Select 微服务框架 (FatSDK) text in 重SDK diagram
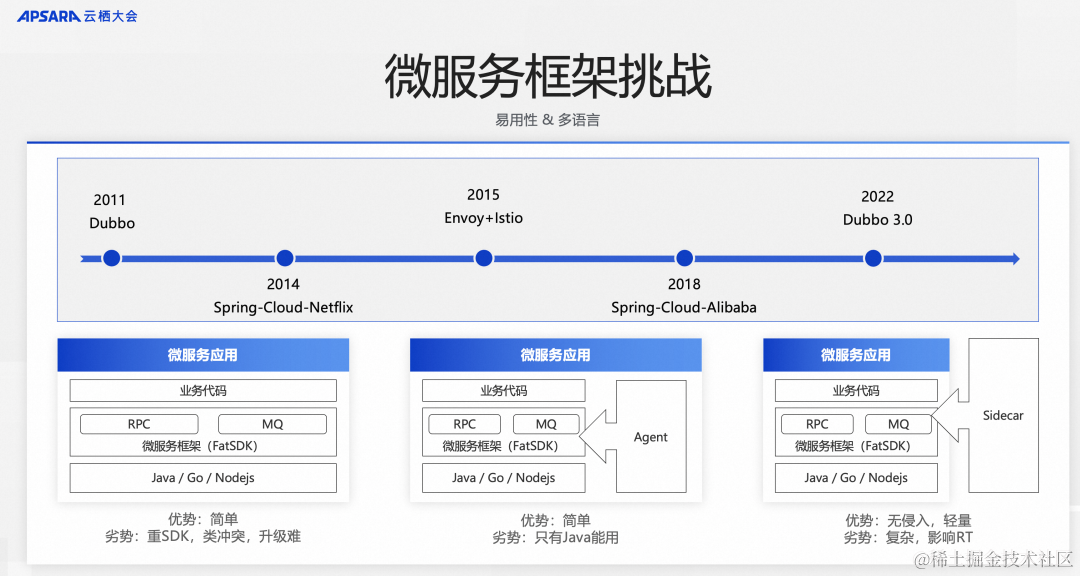This screenshot has height=576, width=1080. tap(200, 446)
